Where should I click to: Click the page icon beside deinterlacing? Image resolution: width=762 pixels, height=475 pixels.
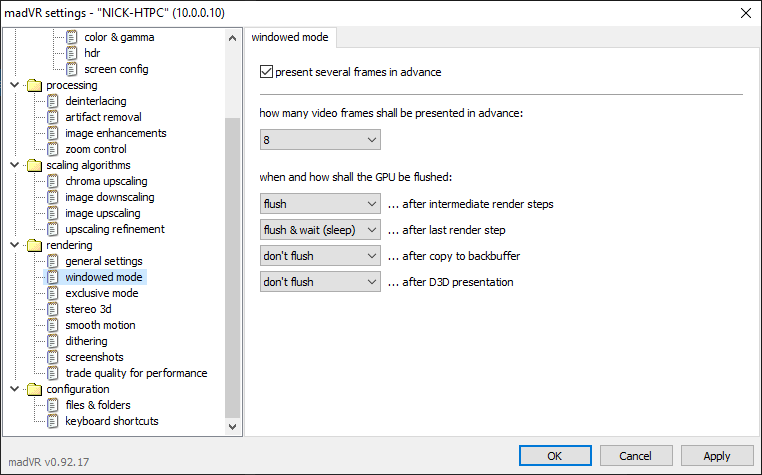(53, 101)
